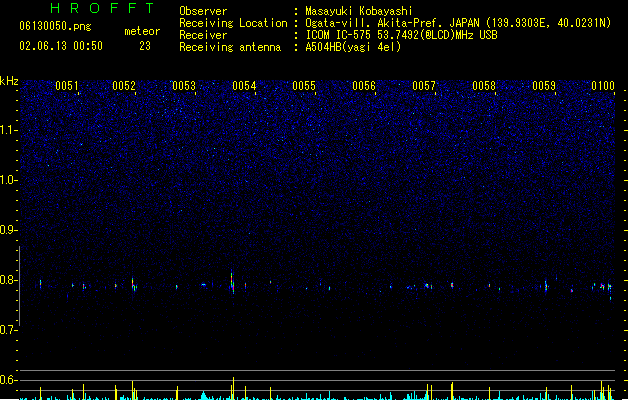
Task: Click the 0.8 kHz axis label
Action: click(x=8, y=280)
